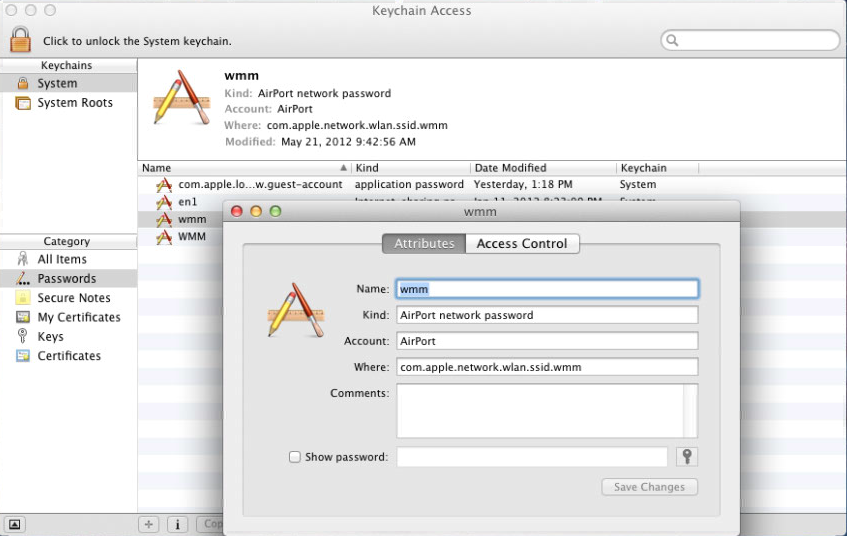Image resolution: width=847 pixels, height=536 pixels.
Task: Click the My Certificates icon
Action: pos(23,317)
